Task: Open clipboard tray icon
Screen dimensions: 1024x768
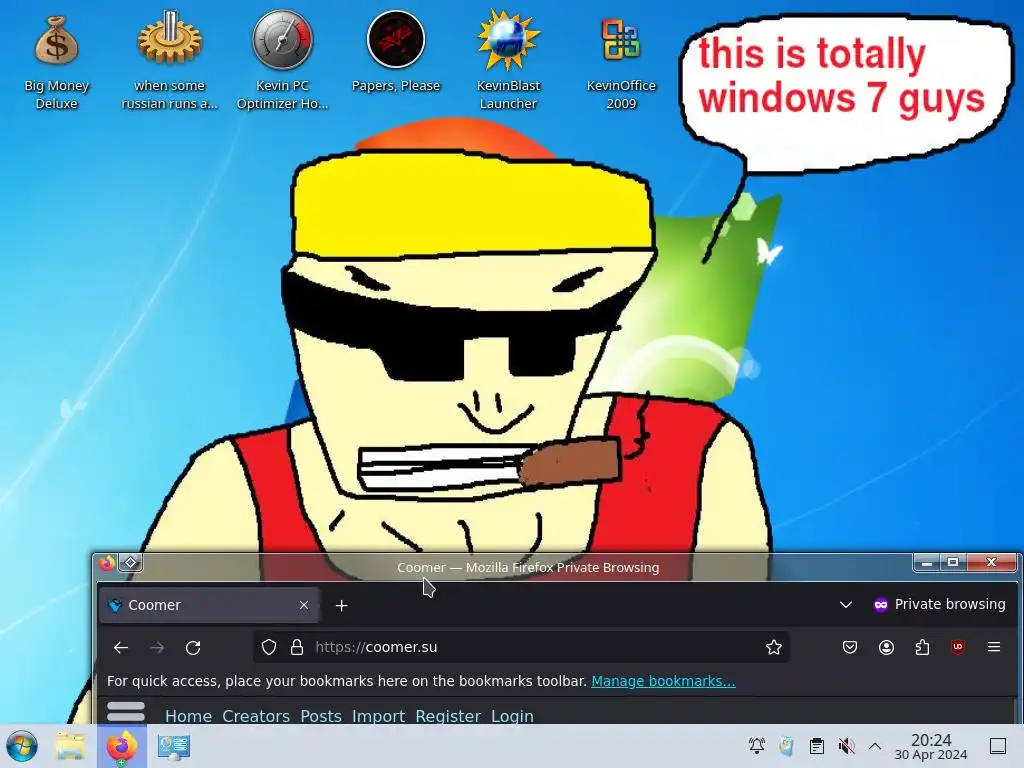Action: pyautogui.click(x=816, y=746)
